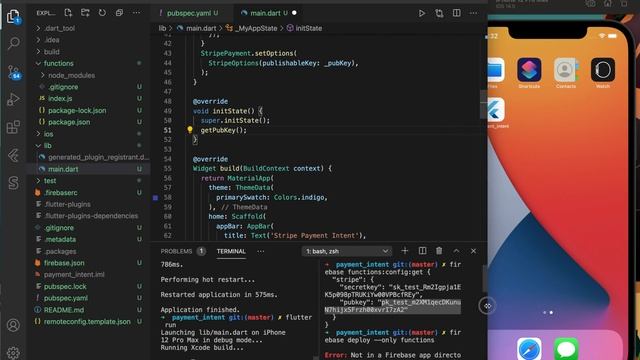Run the main.dart file
The image size is (640, 360).
422,13
